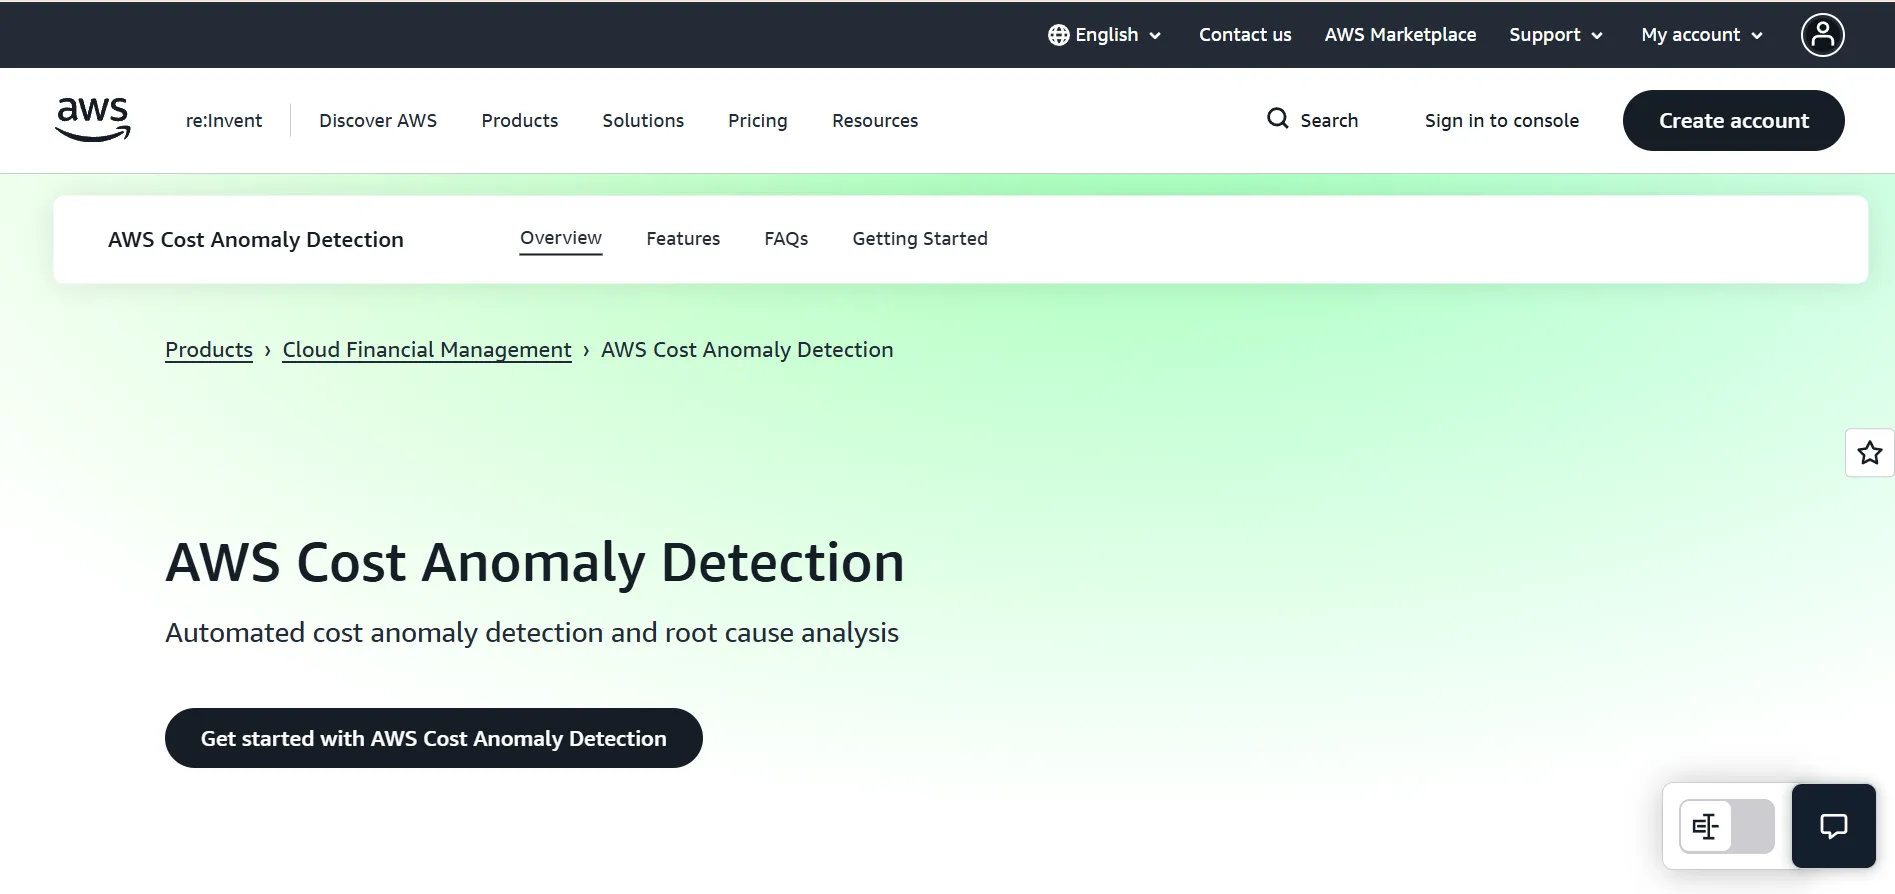Click the magnifier search icon

(x=1277, y=119)
